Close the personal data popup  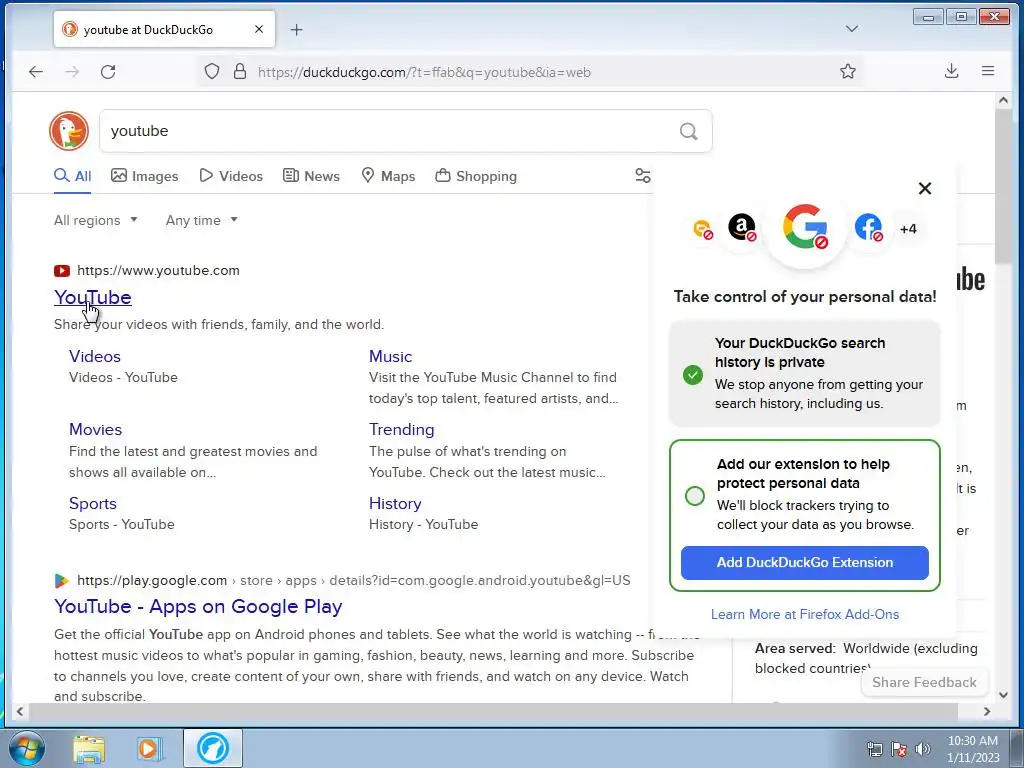click(x=925, y=189)
